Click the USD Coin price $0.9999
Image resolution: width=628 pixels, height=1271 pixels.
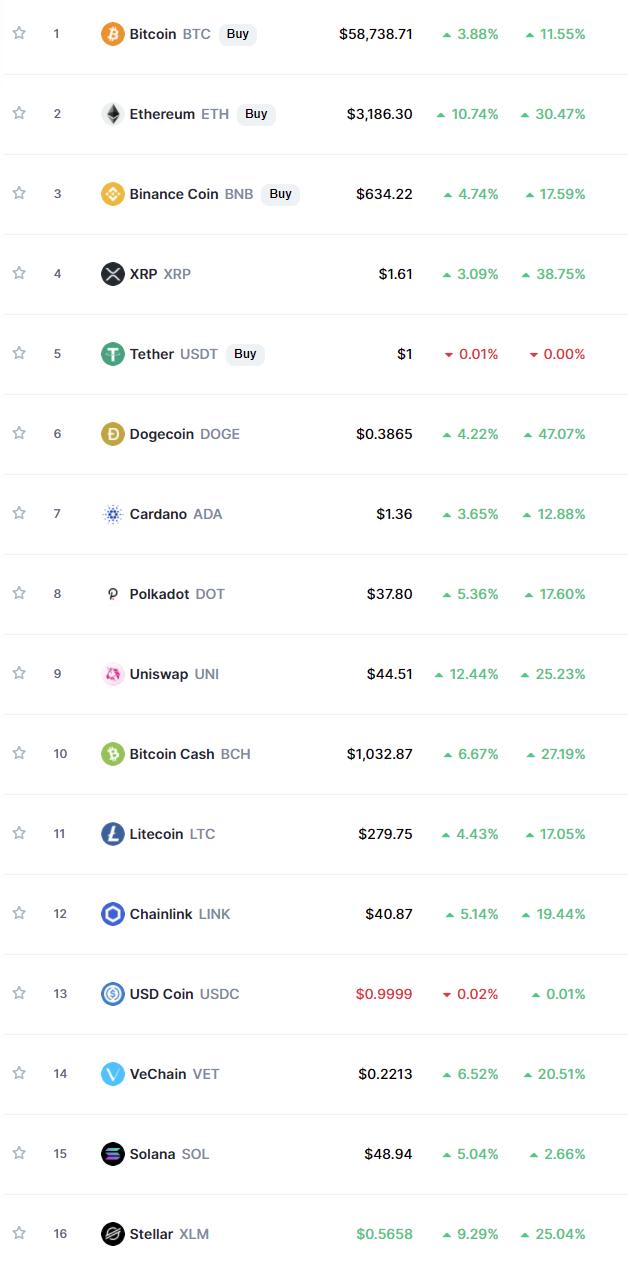pyautogui.click(x=383, y=994)
